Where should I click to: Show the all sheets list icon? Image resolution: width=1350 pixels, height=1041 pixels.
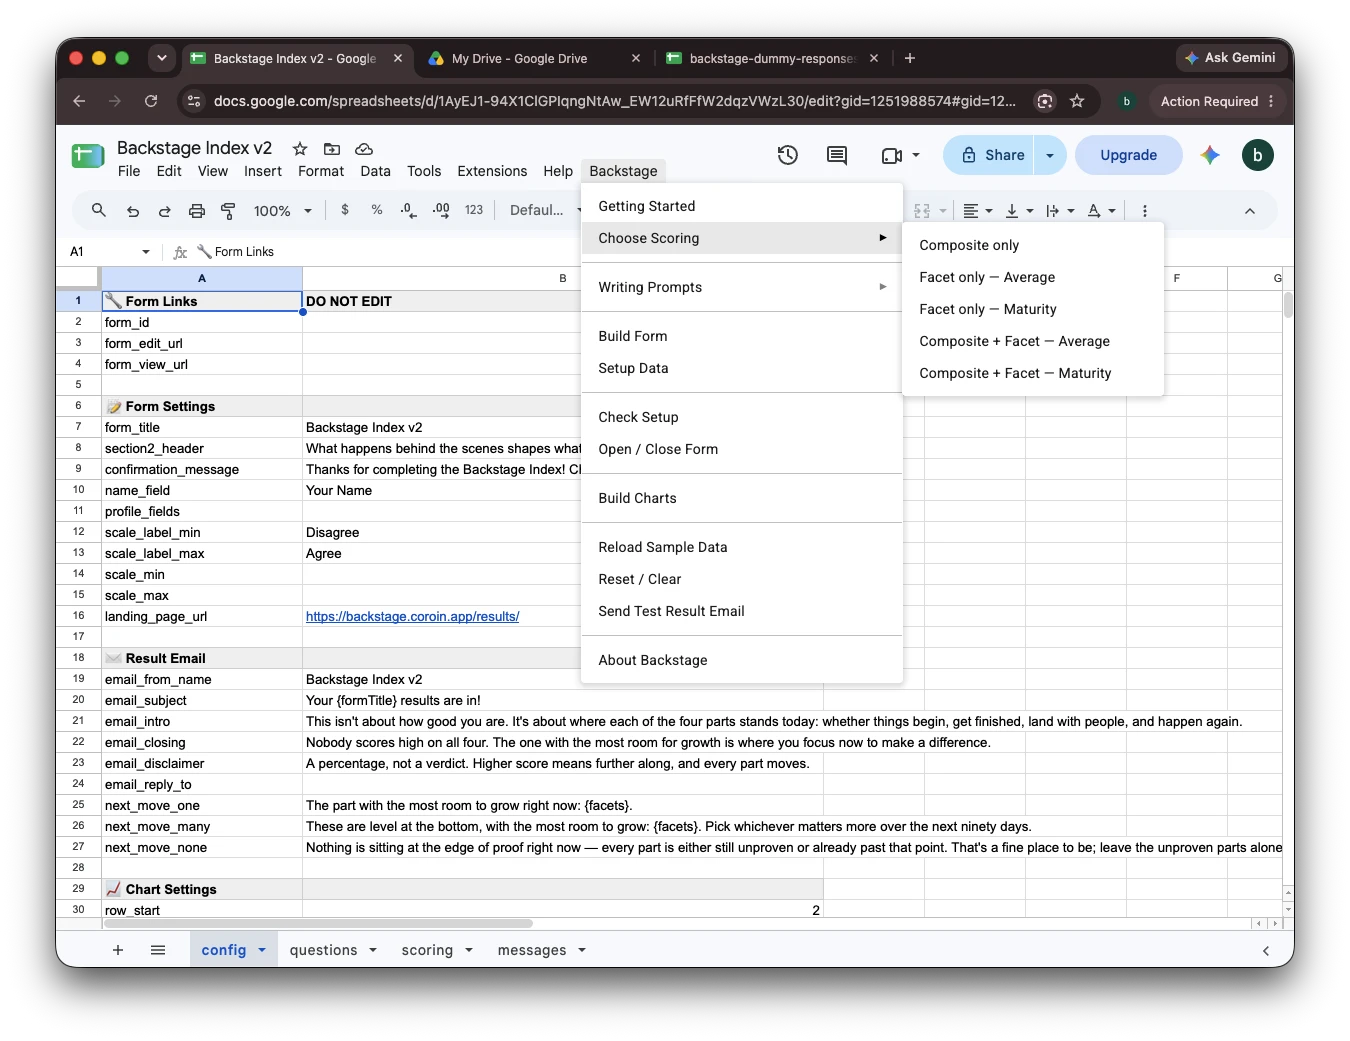click(158, 950)
